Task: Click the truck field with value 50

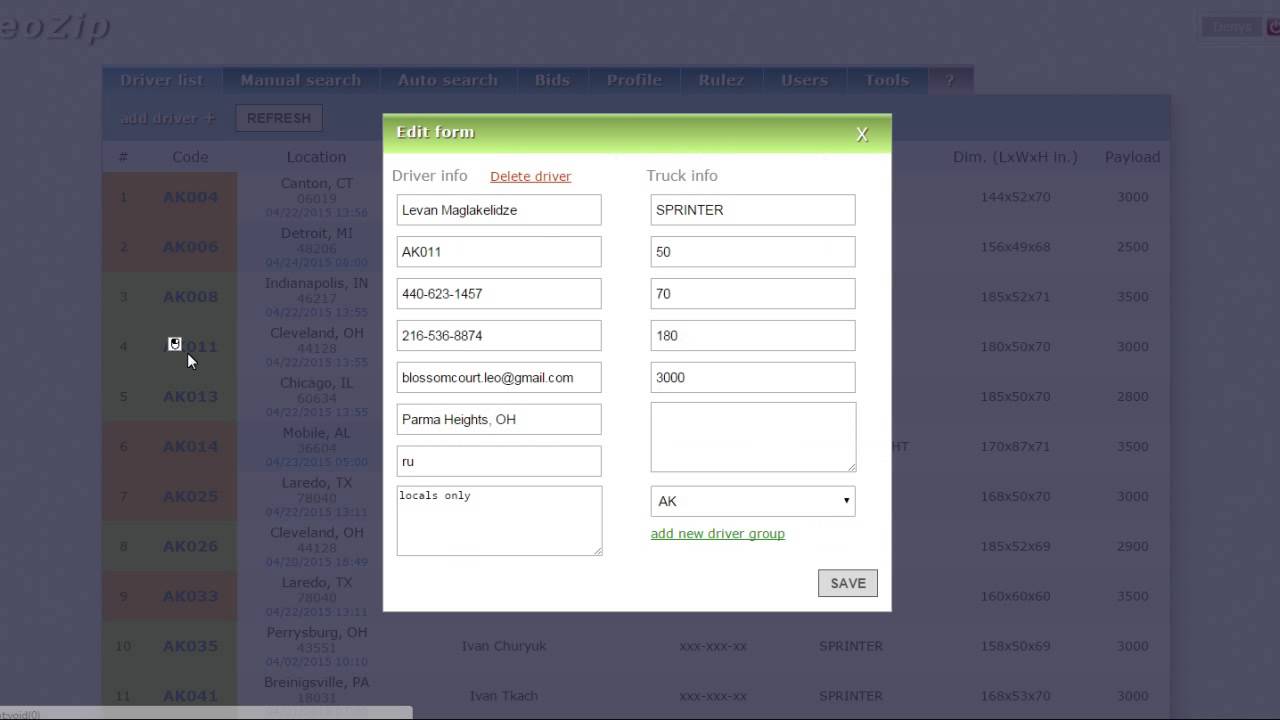Action: click(x=753, y=252)
